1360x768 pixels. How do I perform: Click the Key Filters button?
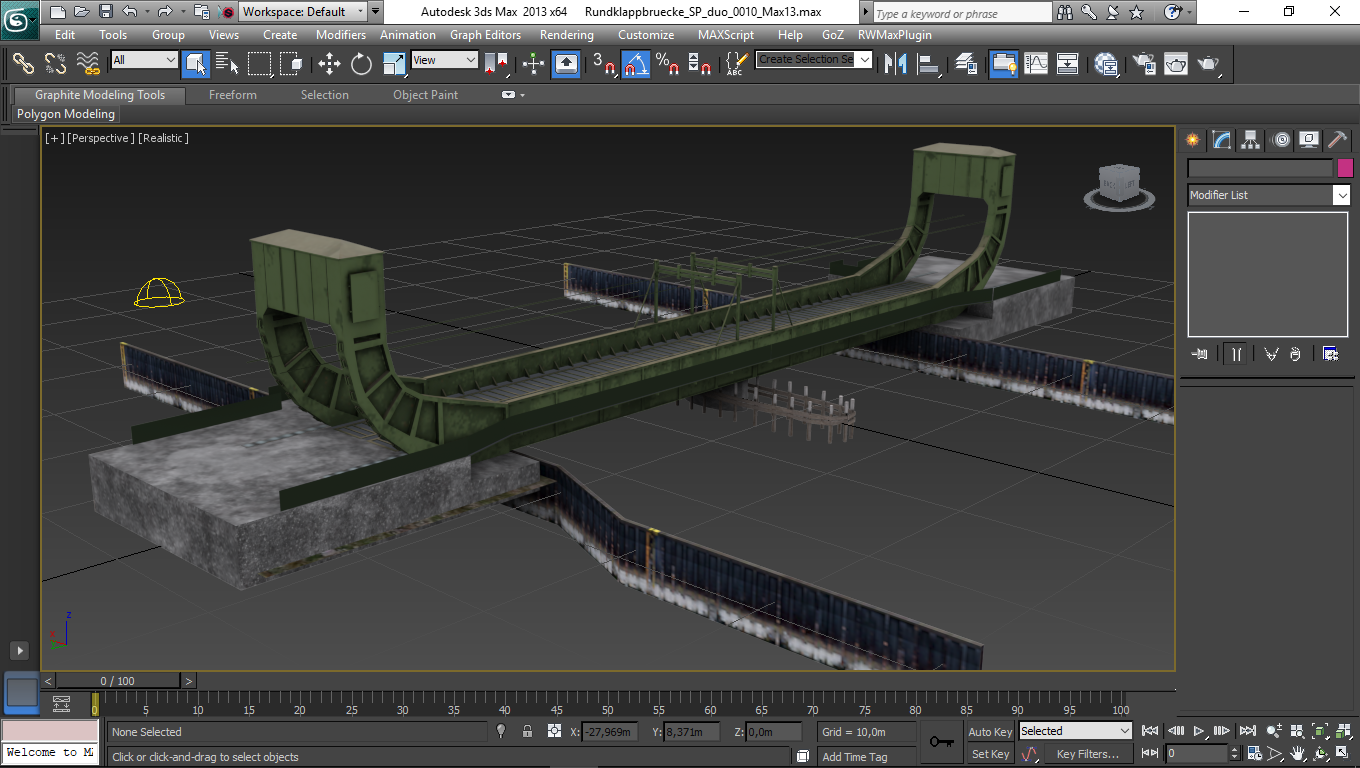point(1087,754)
